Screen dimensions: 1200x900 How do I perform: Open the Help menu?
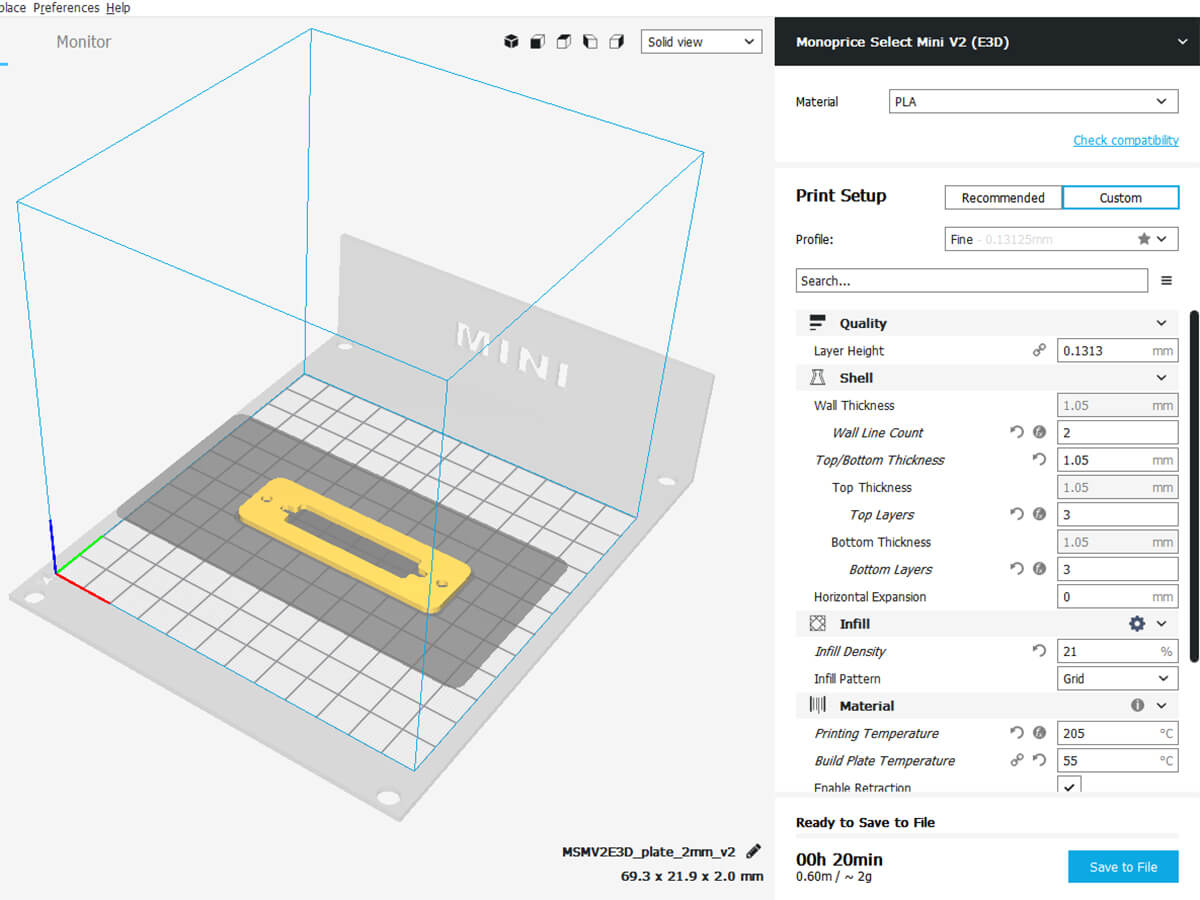[118, 8]
